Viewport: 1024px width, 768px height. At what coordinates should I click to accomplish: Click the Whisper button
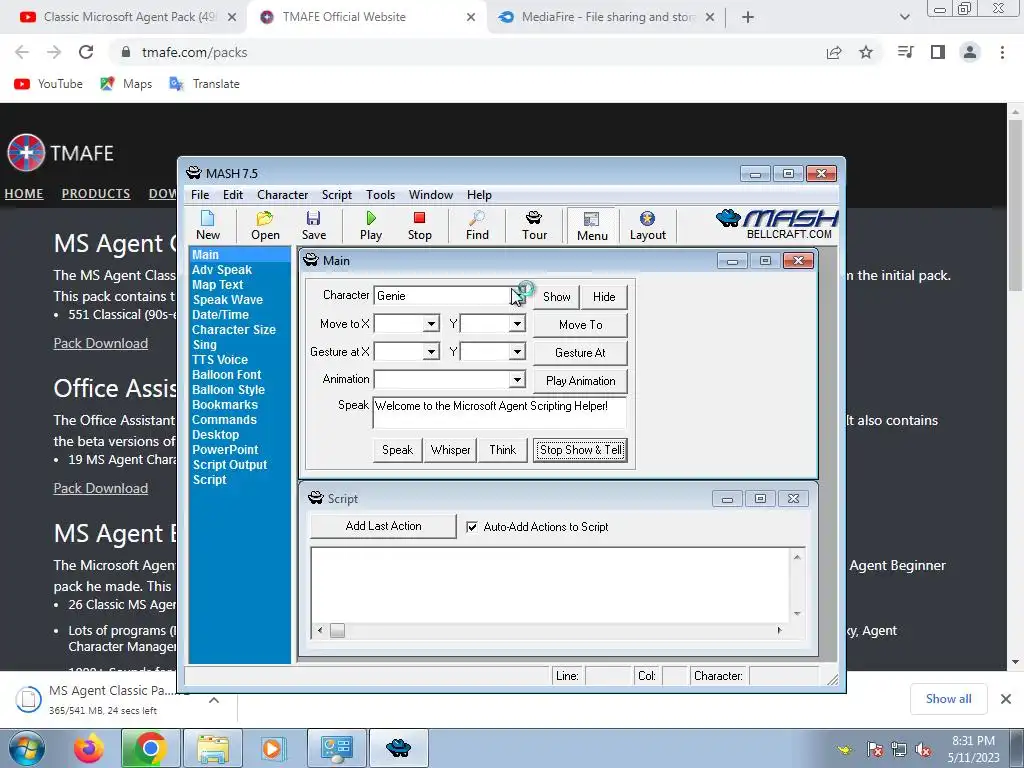[451, 450]
